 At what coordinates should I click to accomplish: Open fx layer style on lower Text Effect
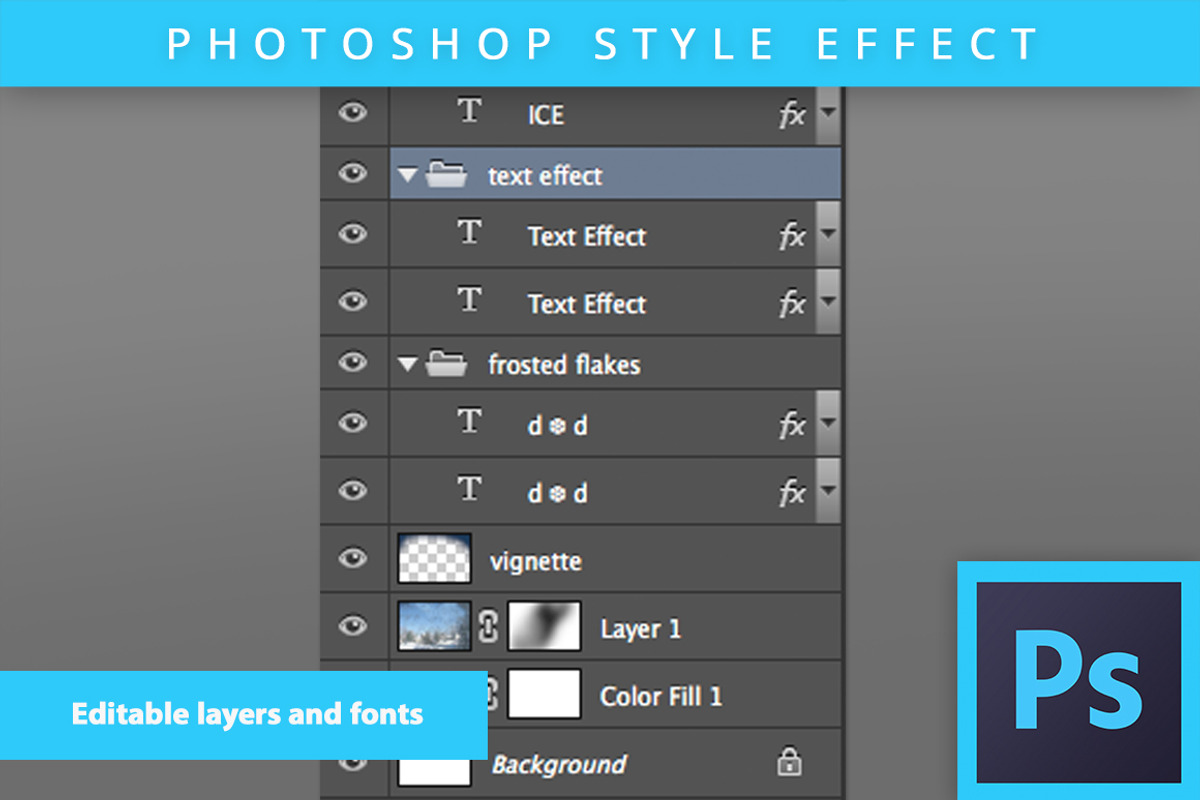pos(792,303)
